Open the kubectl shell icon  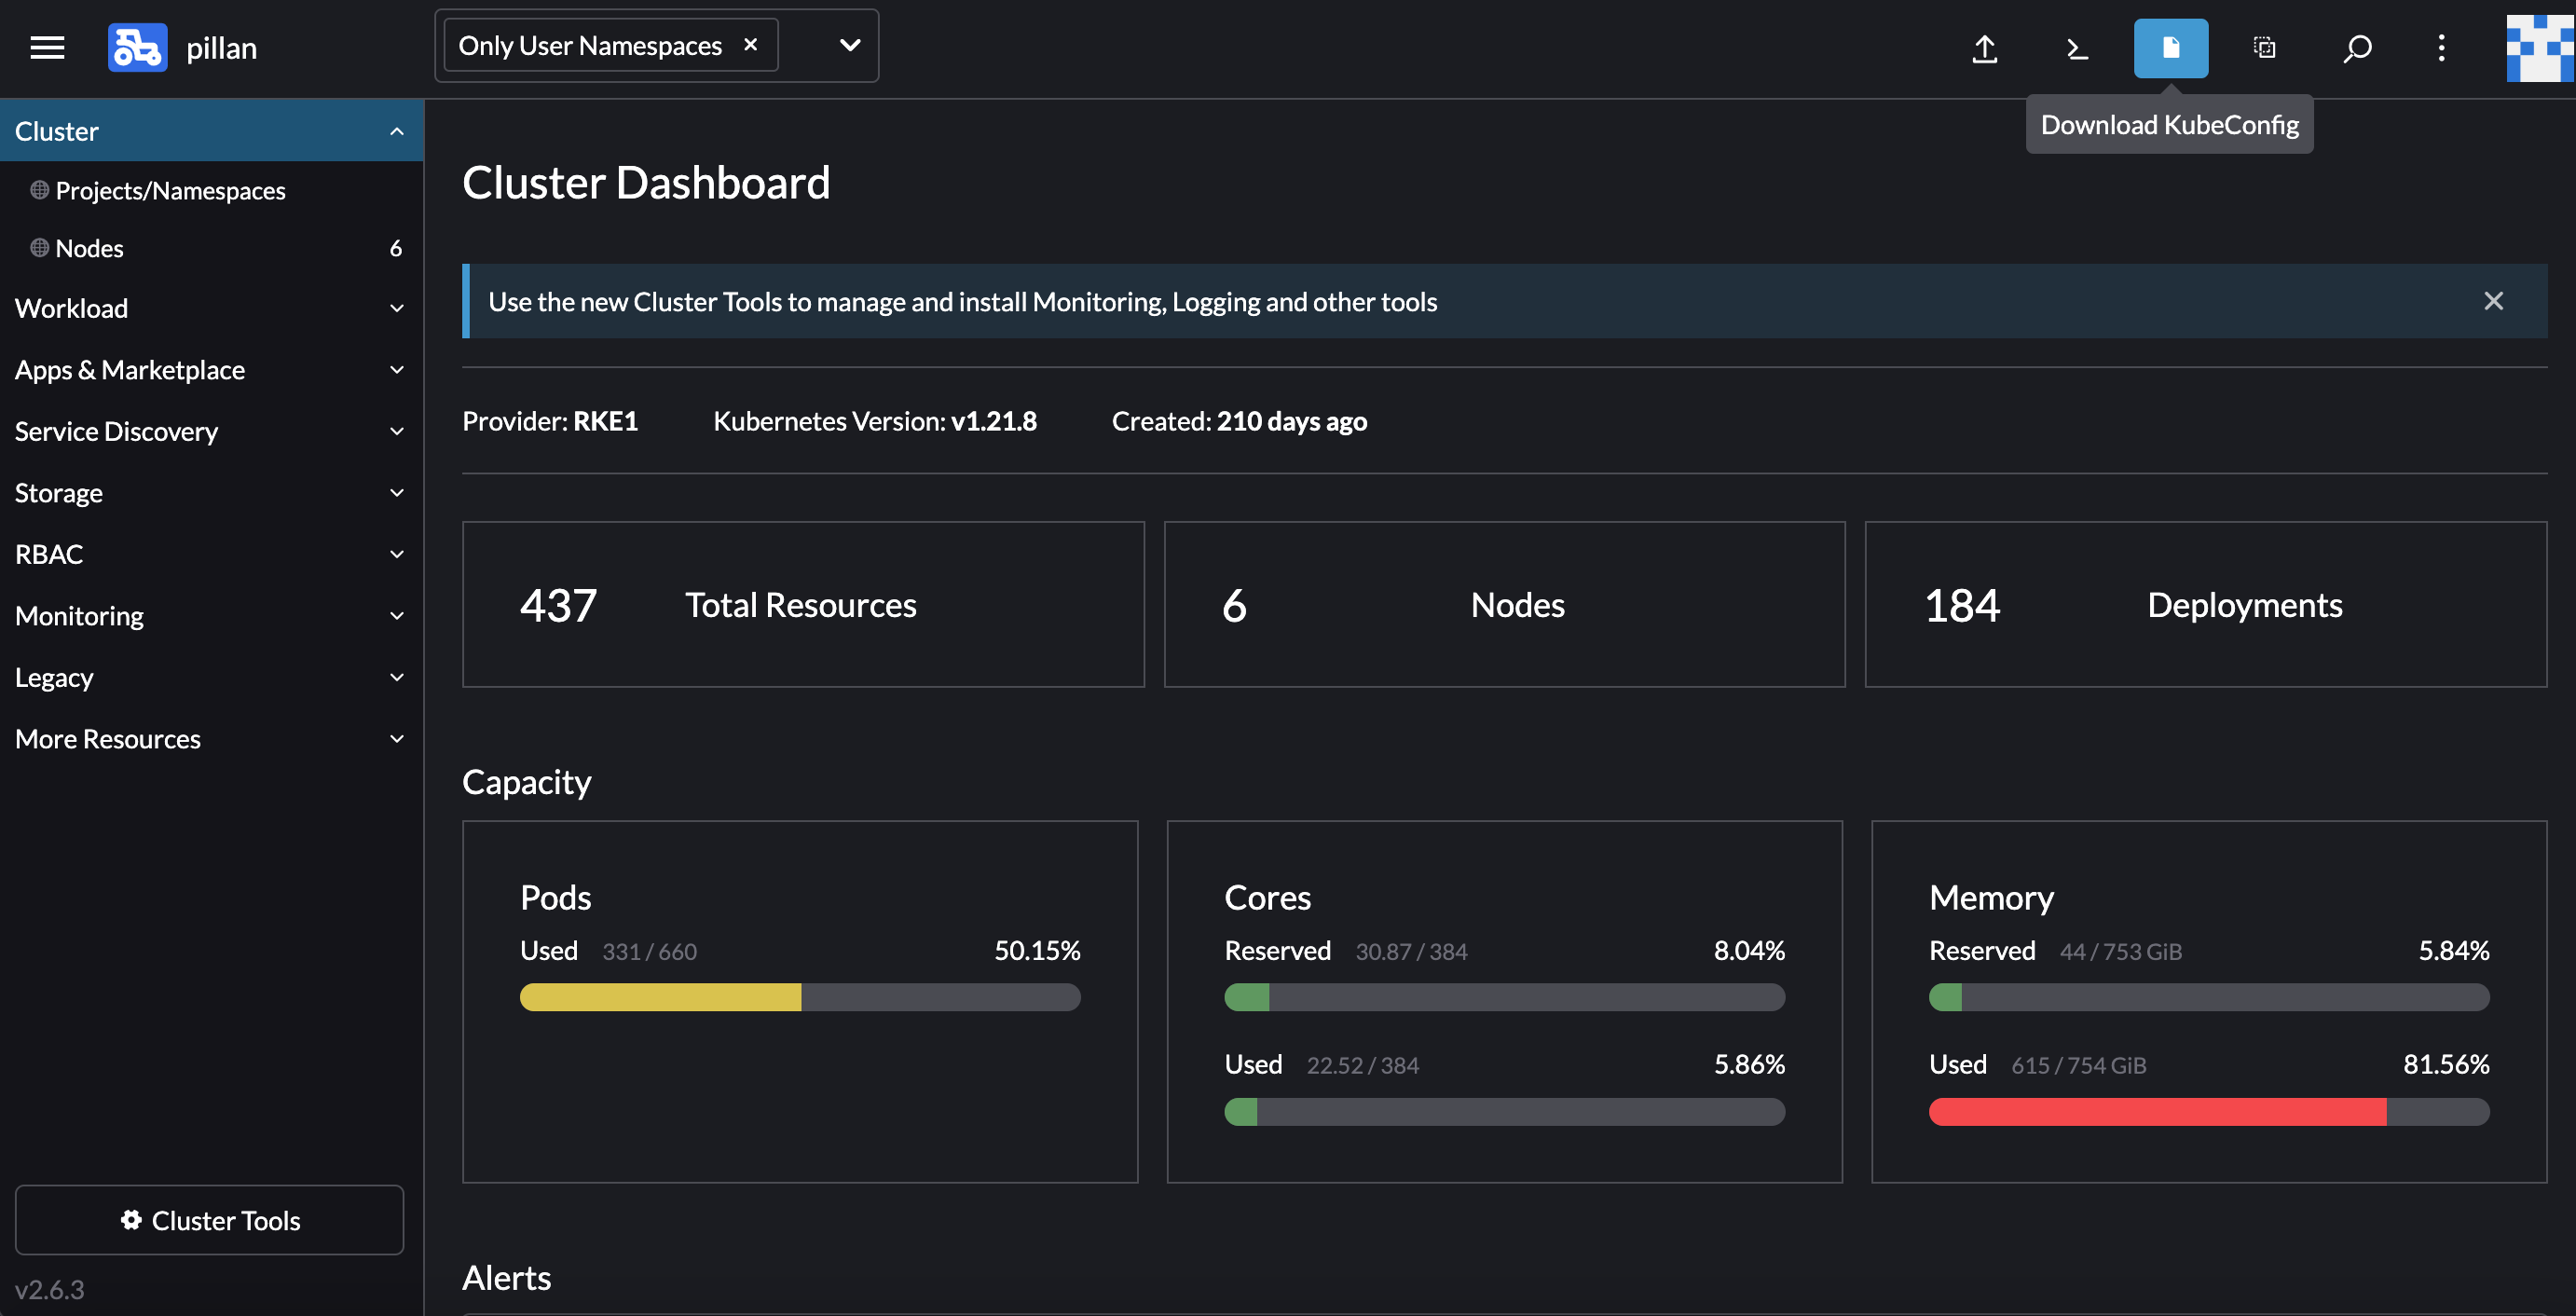2077,48
